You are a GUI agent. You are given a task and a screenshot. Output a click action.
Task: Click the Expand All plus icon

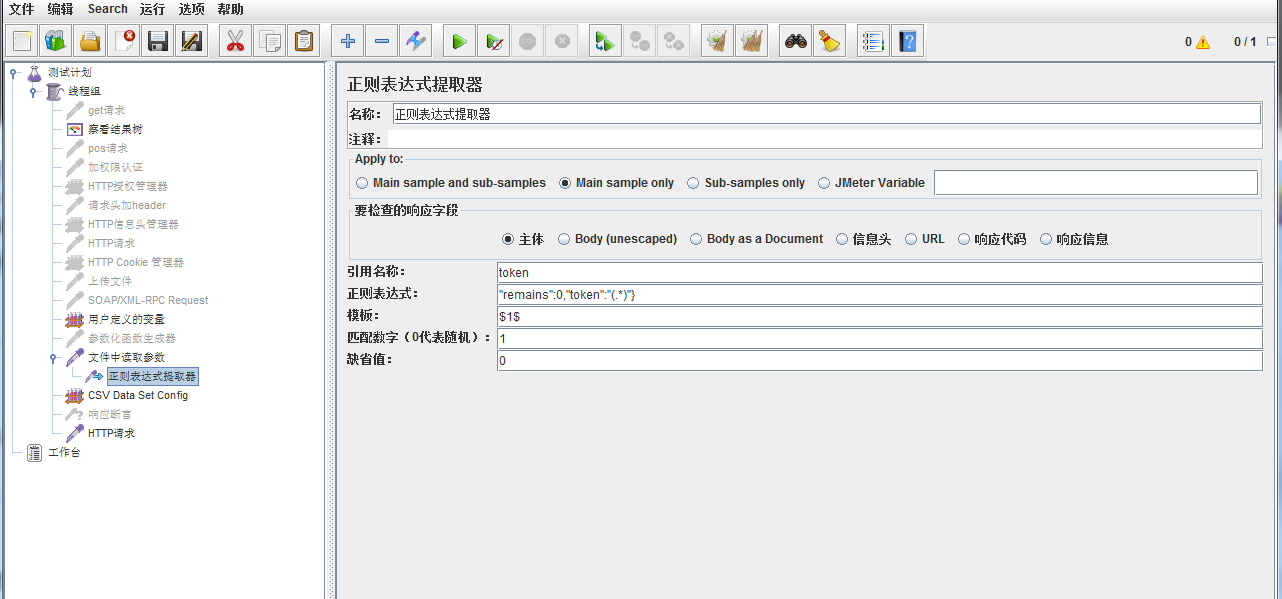pyautogui.click(x=348, y=41)
